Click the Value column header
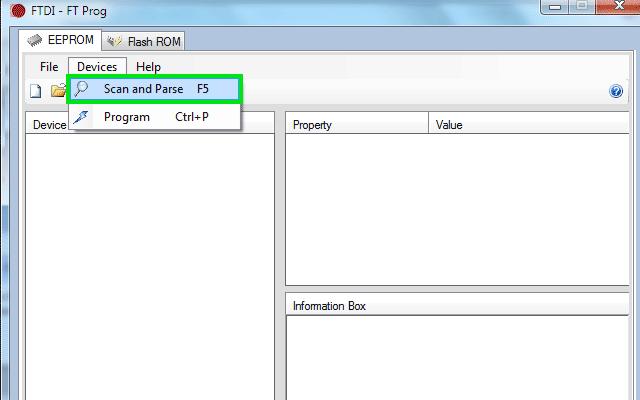This screenshot has width=640, height=400. click(x=530, y=125)
